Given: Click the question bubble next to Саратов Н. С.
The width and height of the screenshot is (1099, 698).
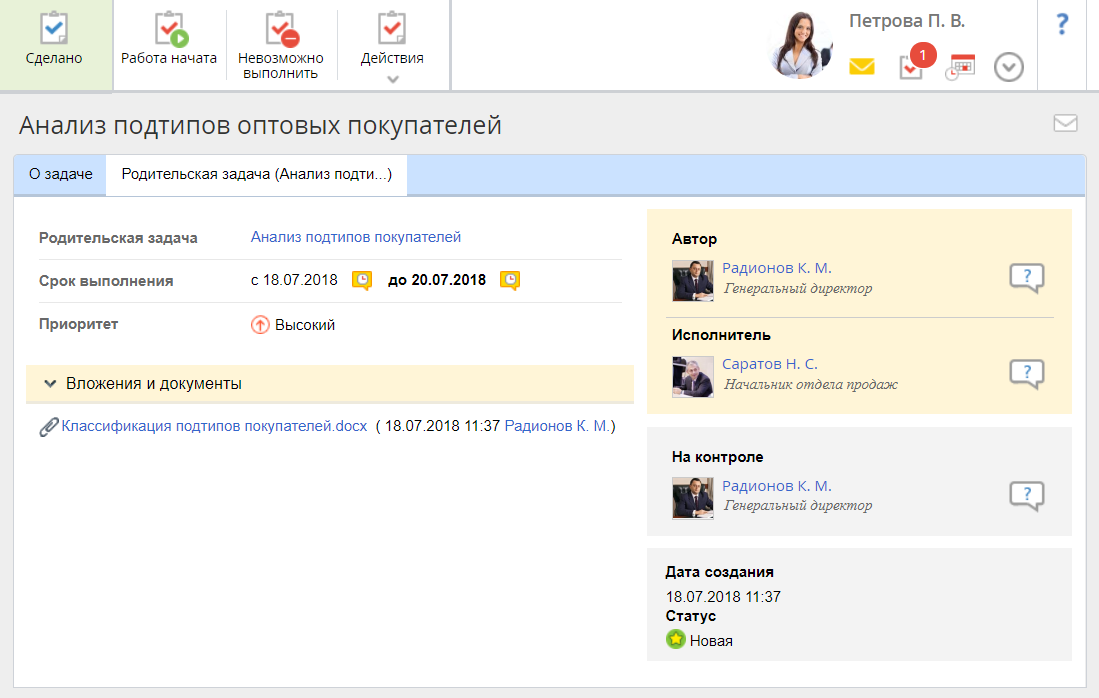Looking at the screenshot, I should (1026, 374).
